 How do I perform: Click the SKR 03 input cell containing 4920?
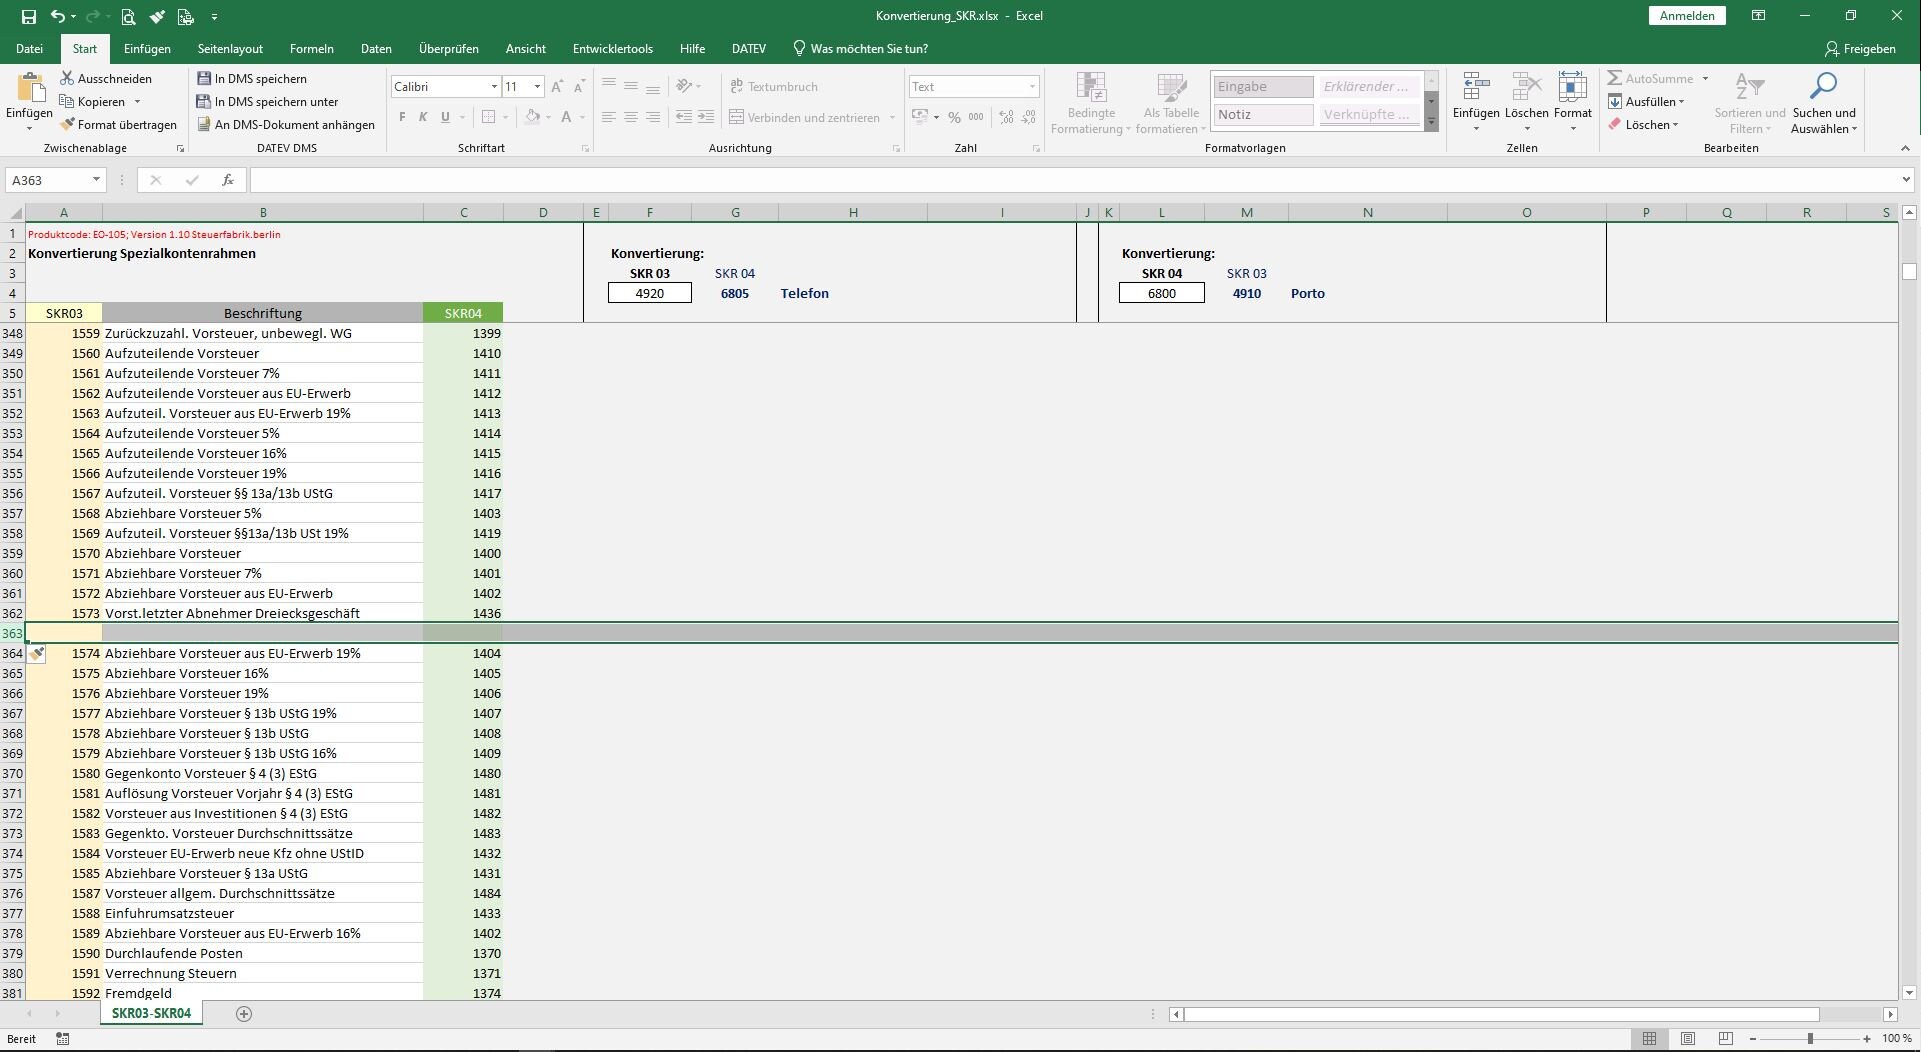pyautogui.click(x=650, y=293)
